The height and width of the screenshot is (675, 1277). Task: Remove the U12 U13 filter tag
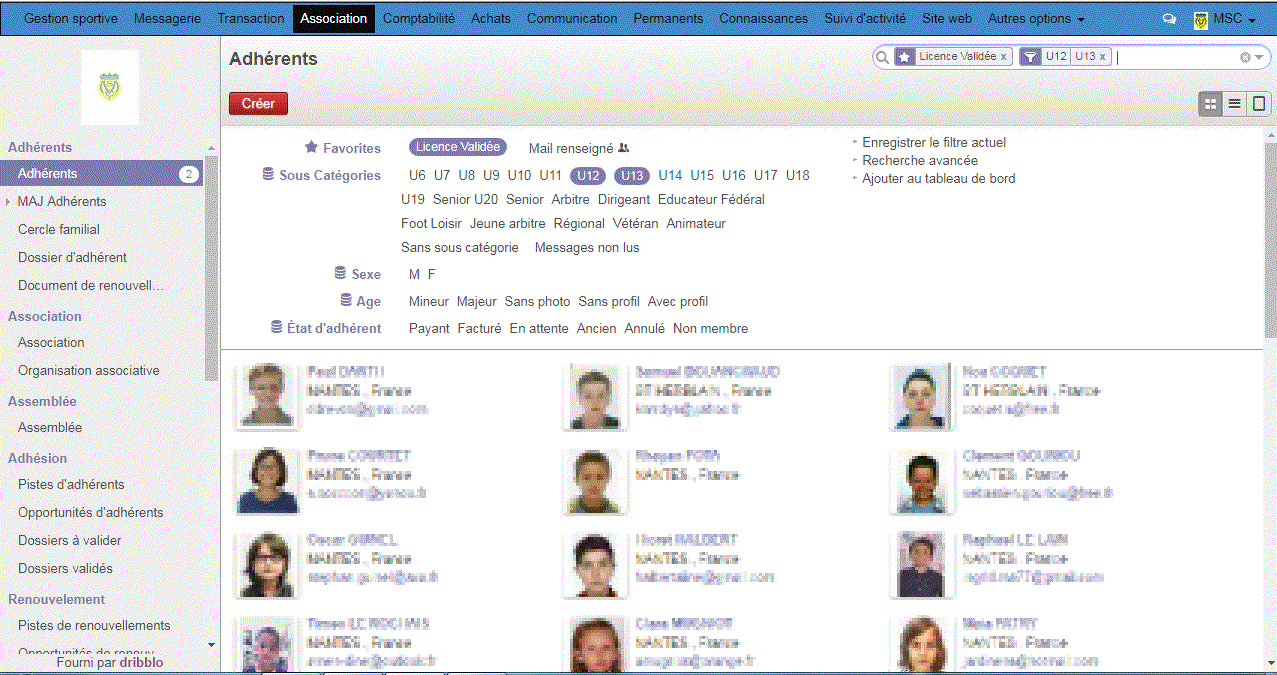(x=1102, y=57)
